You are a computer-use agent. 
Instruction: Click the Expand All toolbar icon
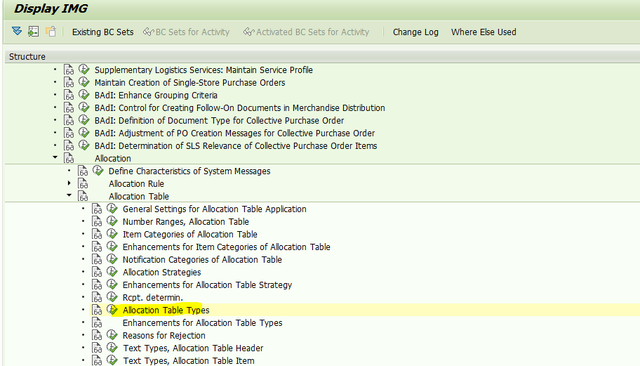17,31
